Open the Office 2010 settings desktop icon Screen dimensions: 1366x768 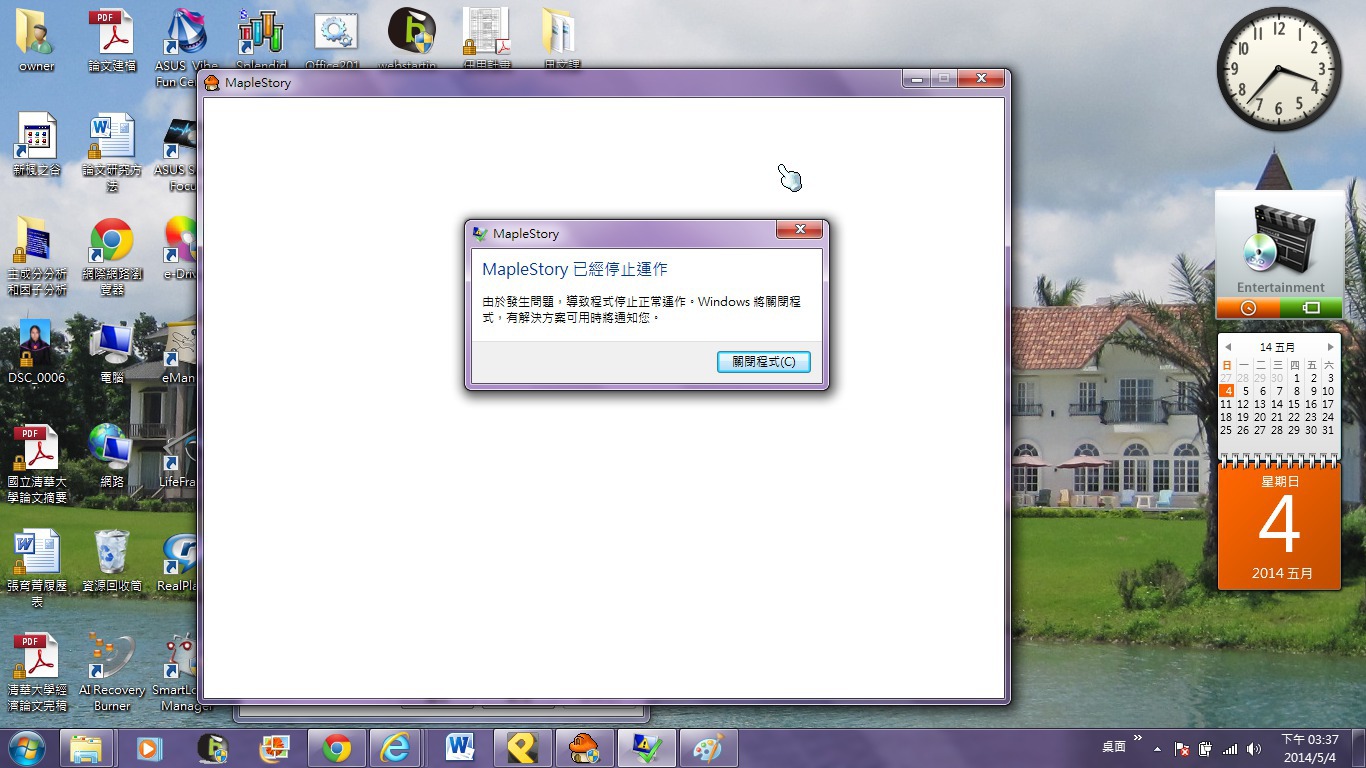point(335,40)
